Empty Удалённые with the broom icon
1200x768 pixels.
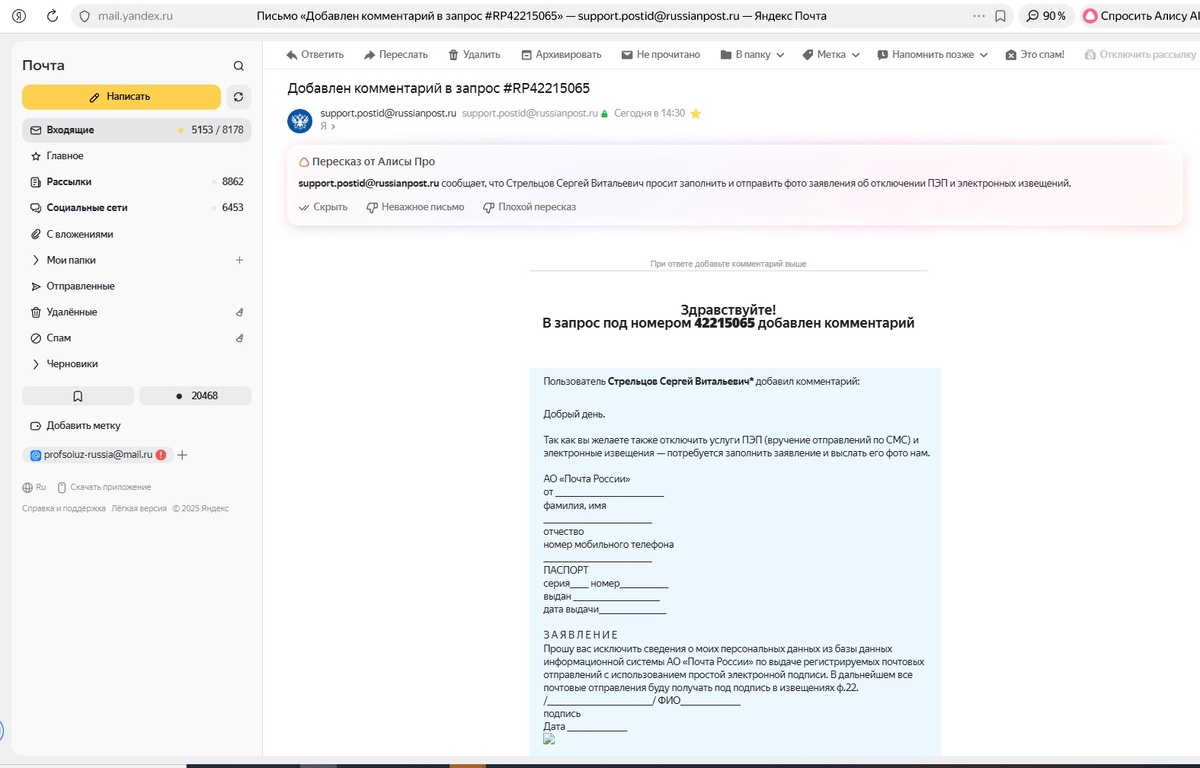239,312
